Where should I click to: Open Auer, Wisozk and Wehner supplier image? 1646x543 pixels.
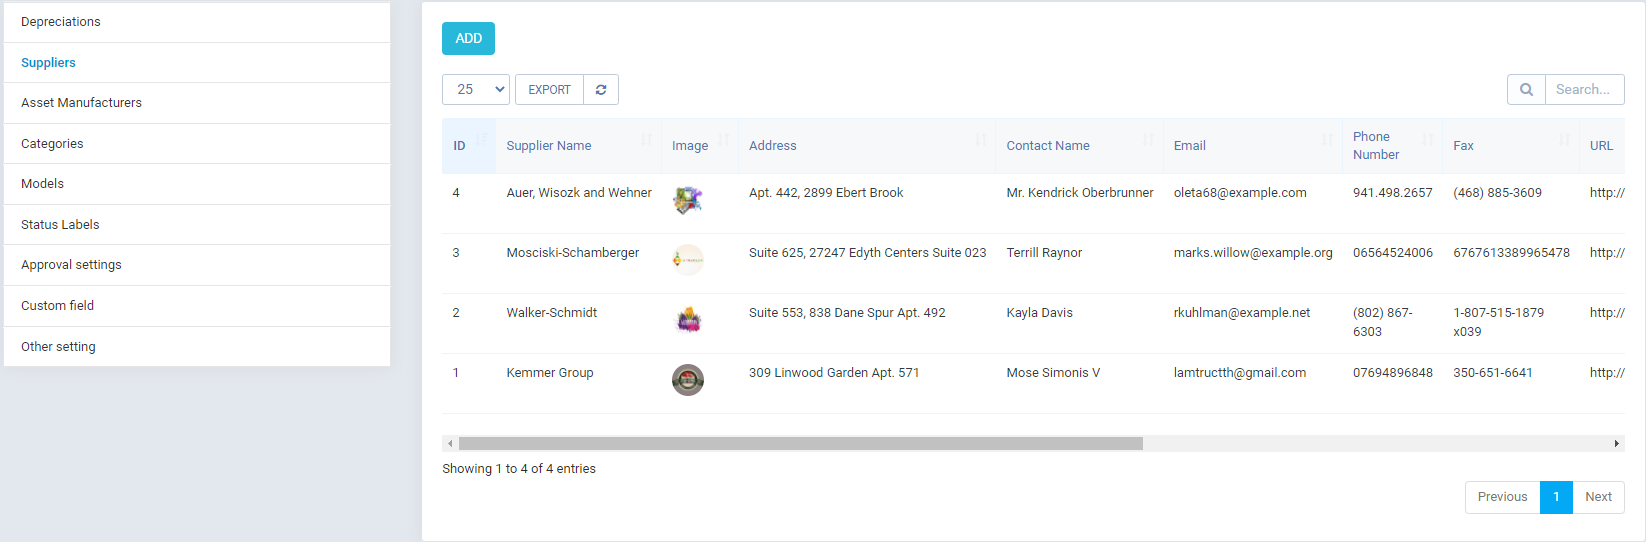688,200
